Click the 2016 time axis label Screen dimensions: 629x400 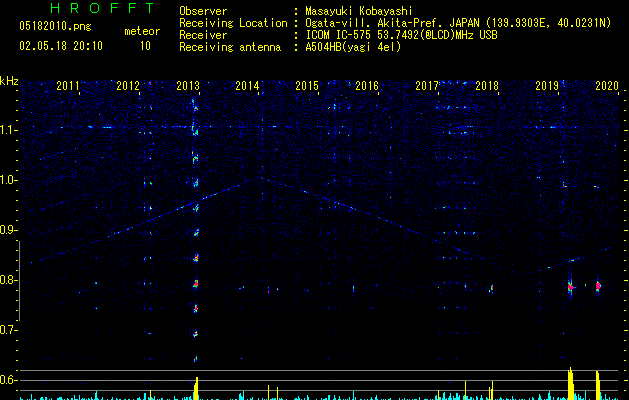pyautogui.click(x=367, y=86)
